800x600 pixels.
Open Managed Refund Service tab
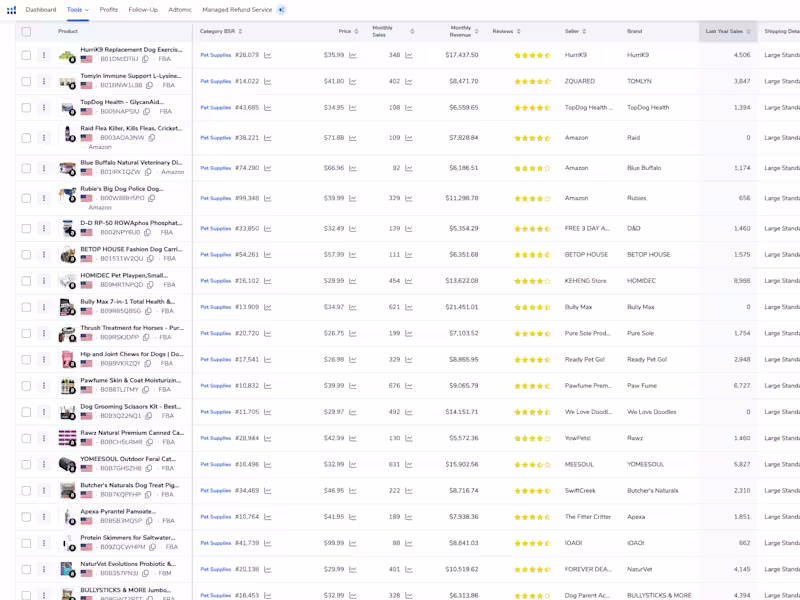(x=237, y=10)
